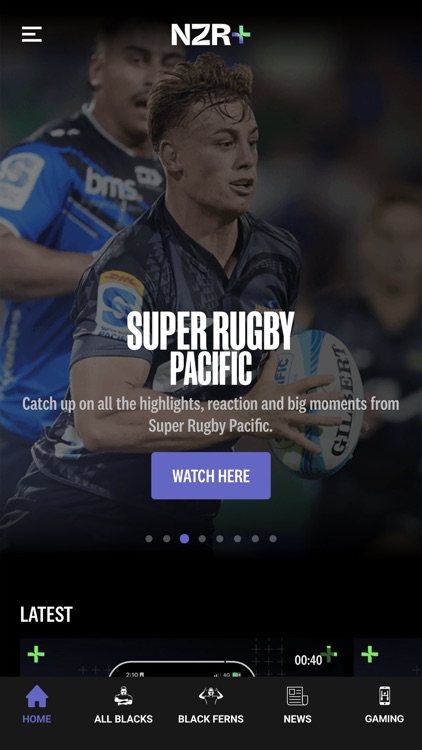The image size is (422, 750).
Task: Switch to the NEWS tab label
Action: coord(297,719)
